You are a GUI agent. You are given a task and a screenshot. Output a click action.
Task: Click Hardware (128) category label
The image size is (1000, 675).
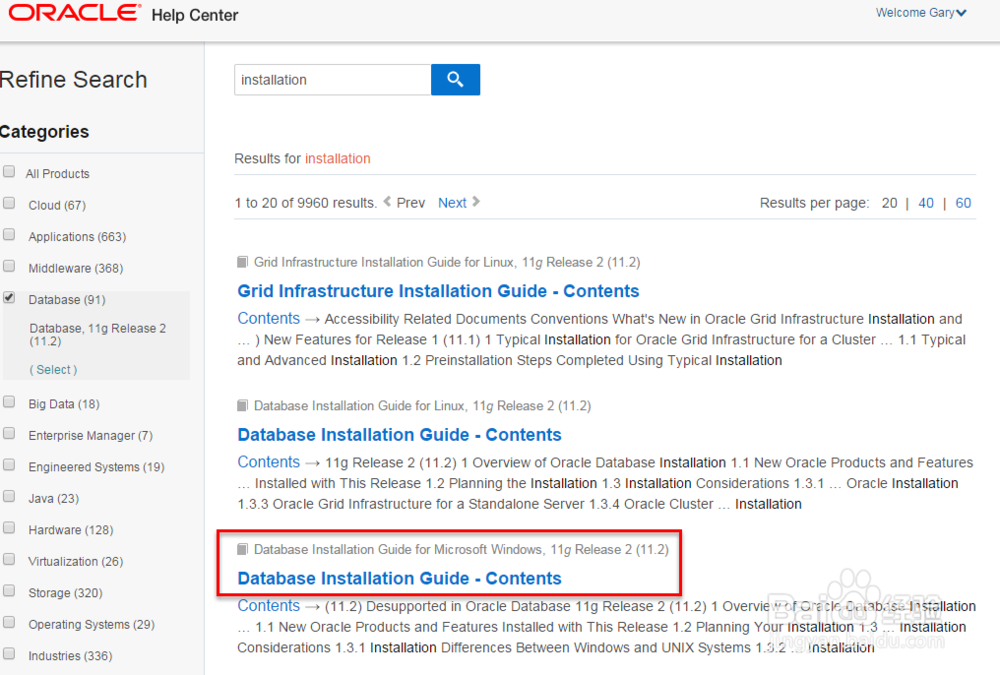pos(71,530)
